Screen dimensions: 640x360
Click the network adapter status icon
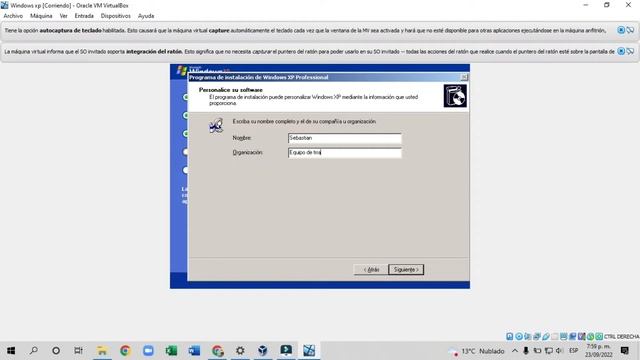click(x=537, y=336)
